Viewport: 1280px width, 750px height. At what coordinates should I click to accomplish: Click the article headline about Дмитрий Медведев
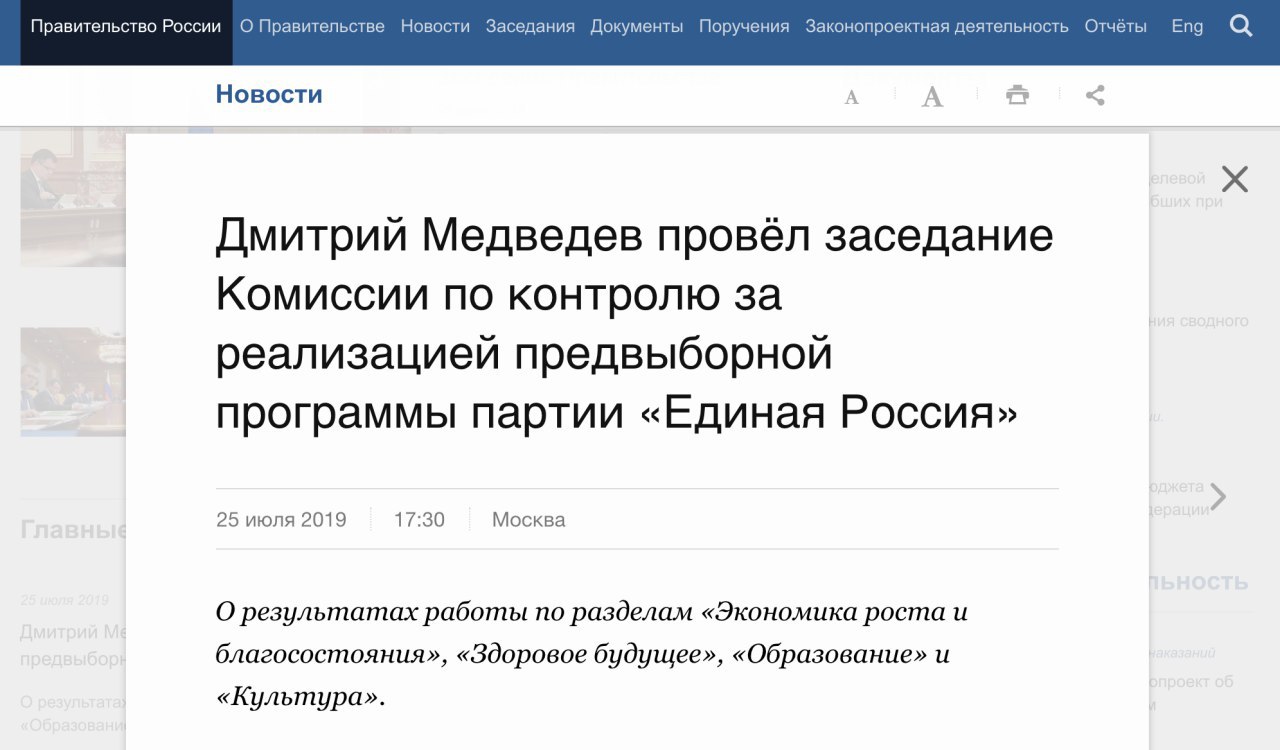click(x=635, y=324)
